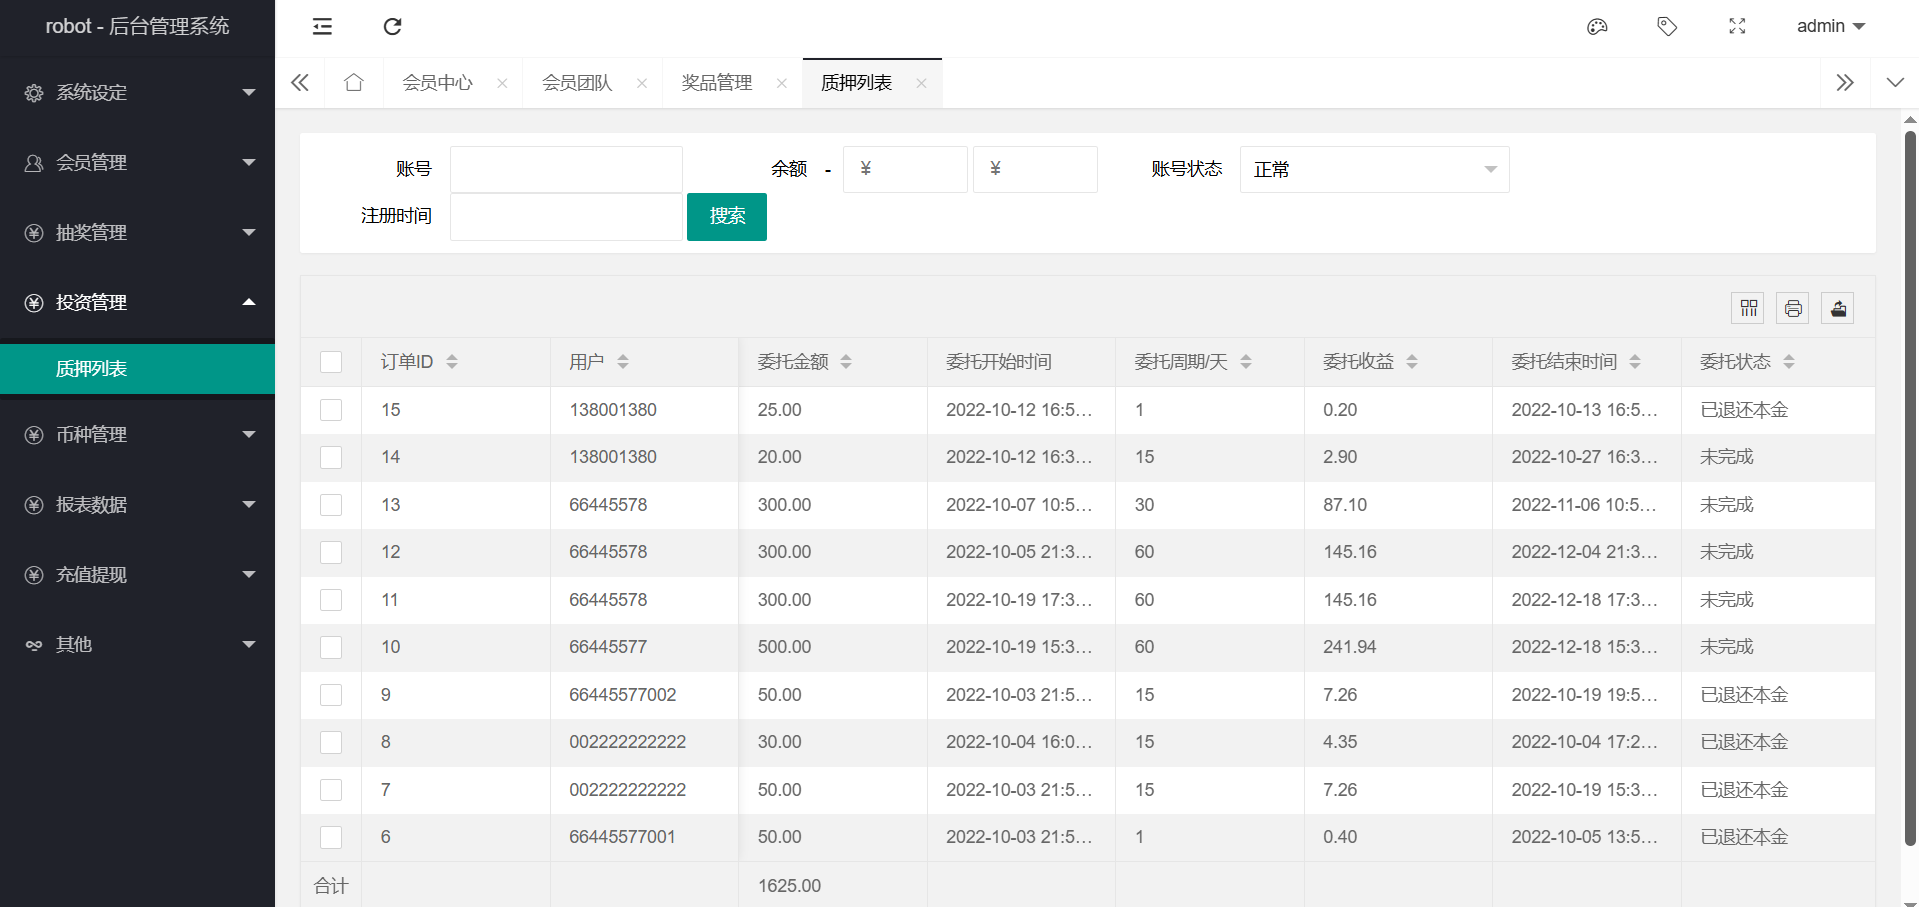
Task: Go to the home tab icon
Action: [354, 83]
